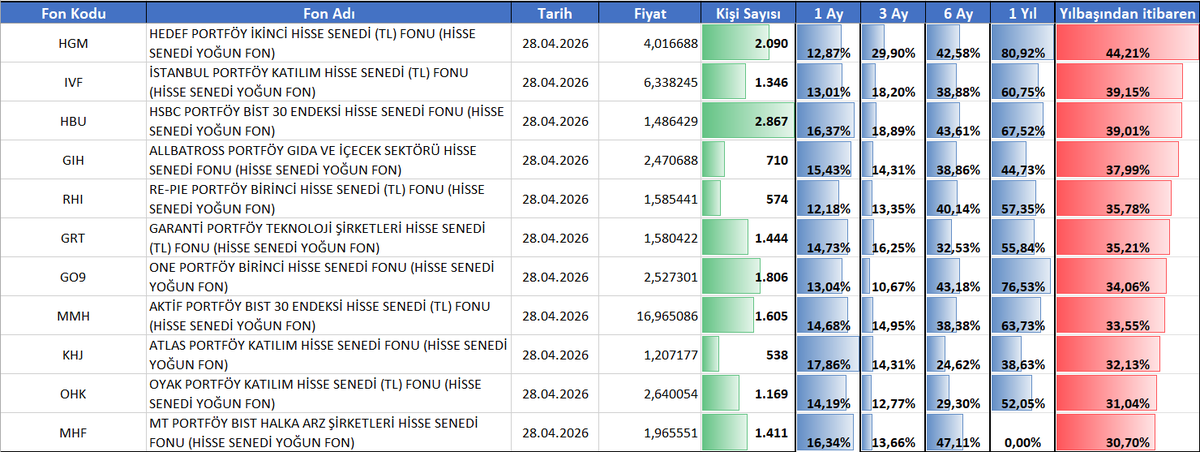Select price cell 6,338245
Screen dimensions: 1200x452
[650, 82]
